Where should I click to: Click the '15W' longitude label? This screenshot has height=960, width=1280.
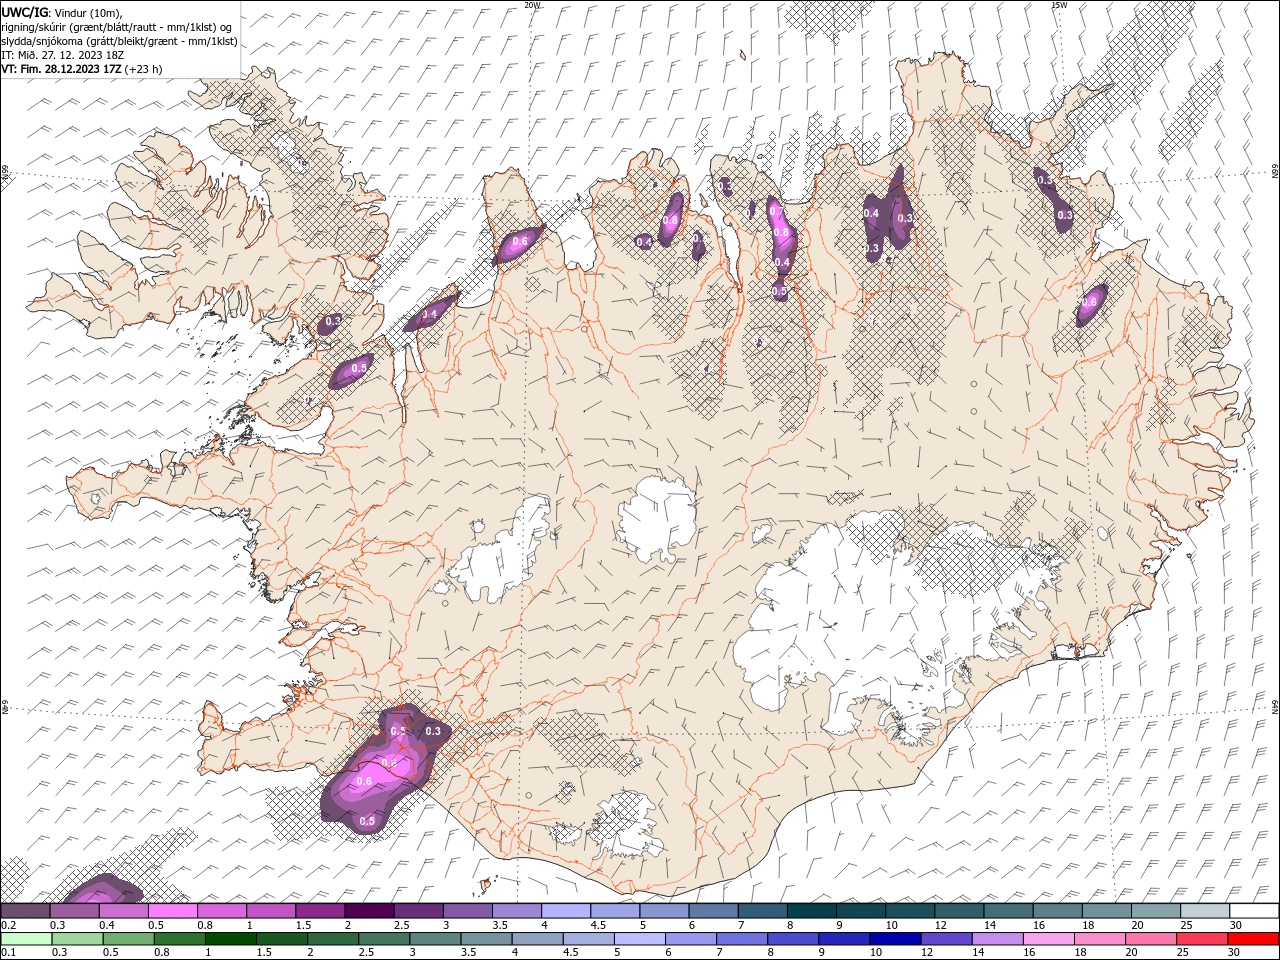click(1059, 5)
